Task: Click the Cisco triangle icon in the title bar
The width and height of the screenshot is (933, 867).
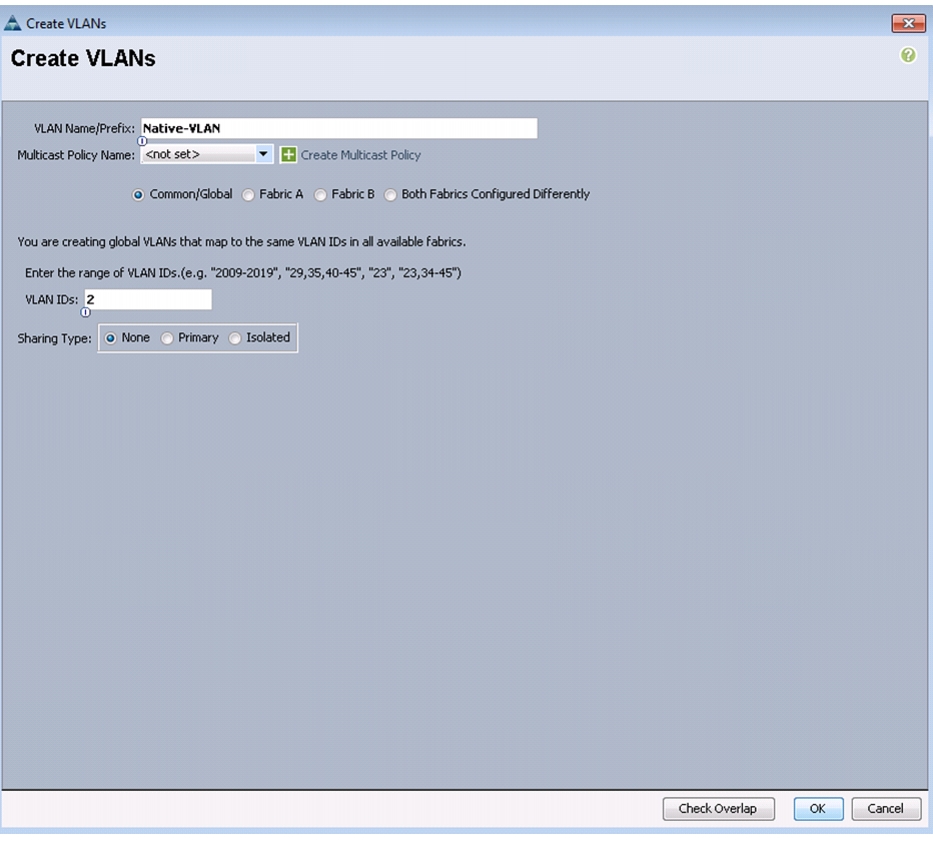Action: point(12,23)
